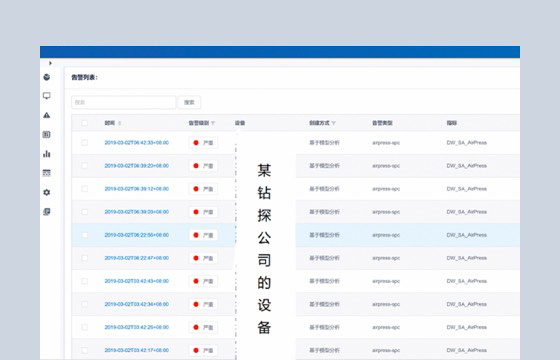Open the alarm link 2019-03-02T03:42:17+08:00
560x360 pixels.
coord(136,350)
